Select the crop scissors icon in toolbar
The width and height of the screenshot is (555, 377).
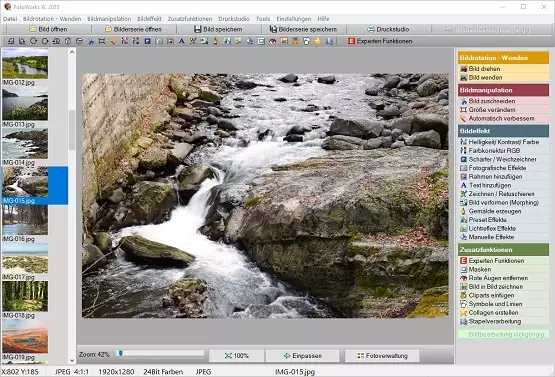[91, 41]
